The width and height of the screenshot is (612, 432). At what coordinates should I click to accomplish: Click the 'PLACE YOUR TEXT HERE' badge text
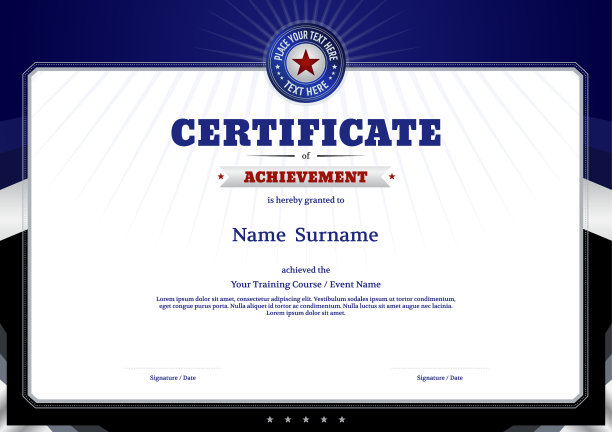[x=305, y=43]
